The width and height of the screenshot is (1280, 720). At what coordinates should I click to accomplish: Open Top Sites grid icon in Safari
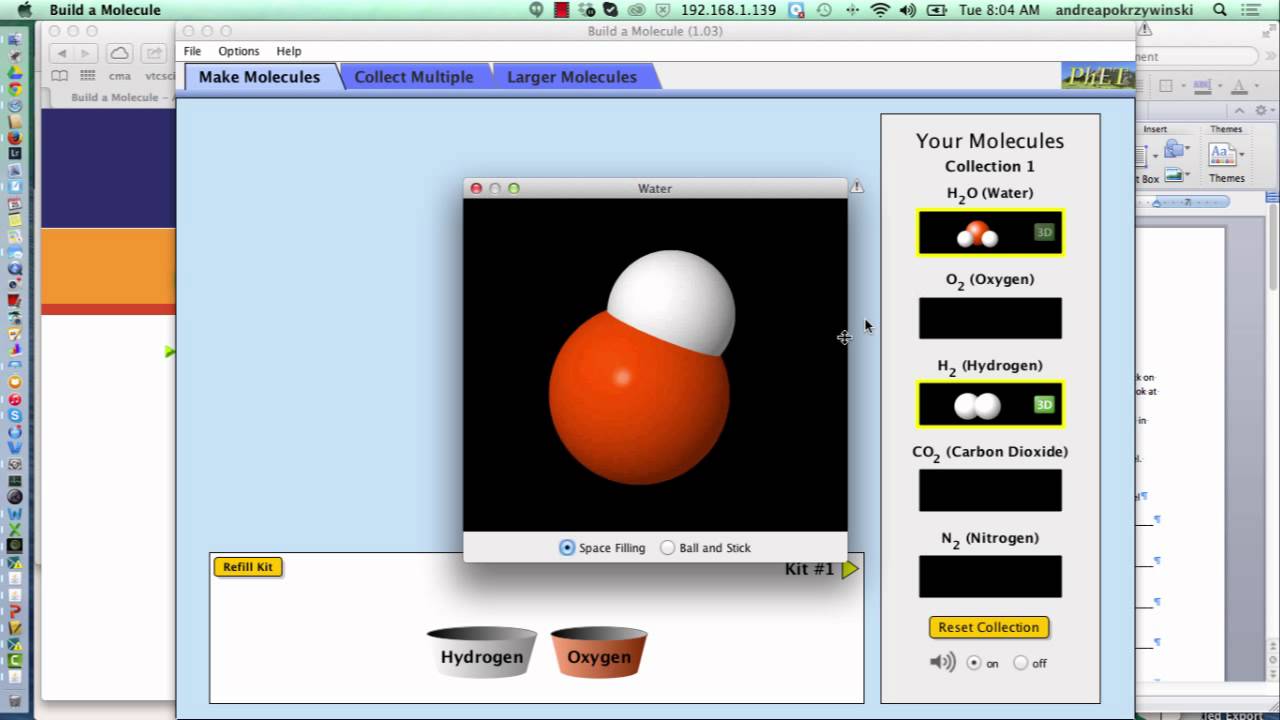pos(88,76)
